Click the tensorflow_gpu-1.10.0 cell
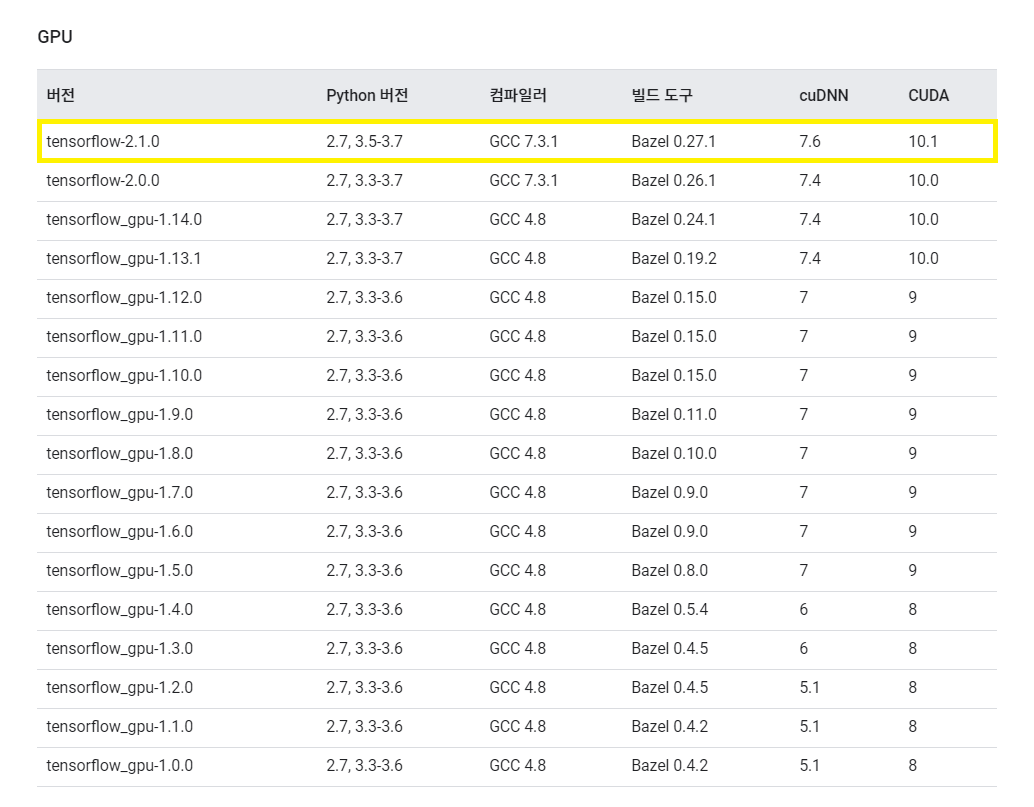The width and height of the screenshot is (1034, 807). (124, 374)
